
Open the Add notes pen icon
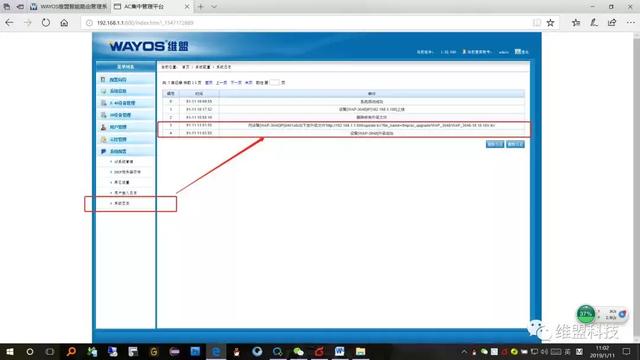click(594, 23)
